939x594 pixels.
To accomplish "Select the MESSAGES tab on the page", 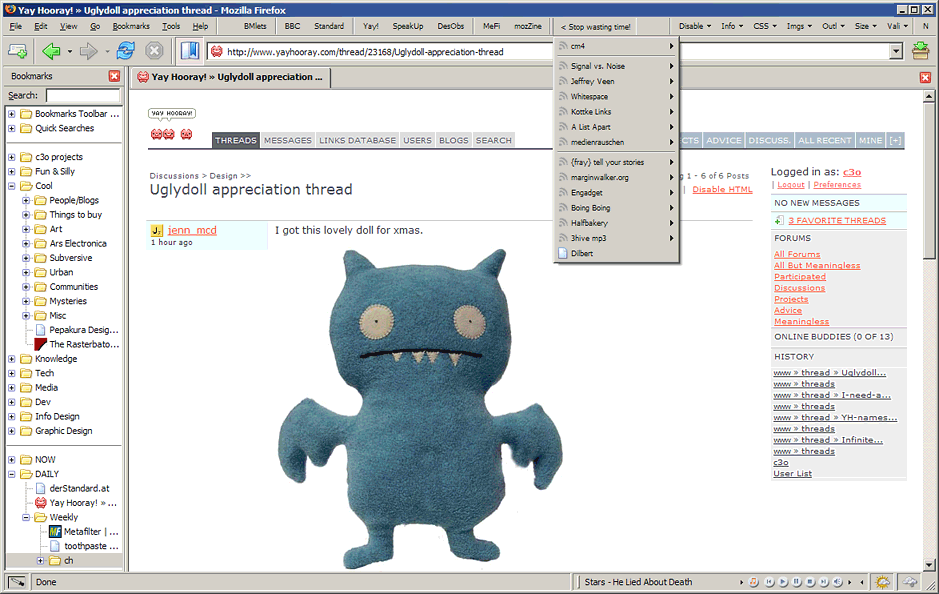I will click(287, 140).
